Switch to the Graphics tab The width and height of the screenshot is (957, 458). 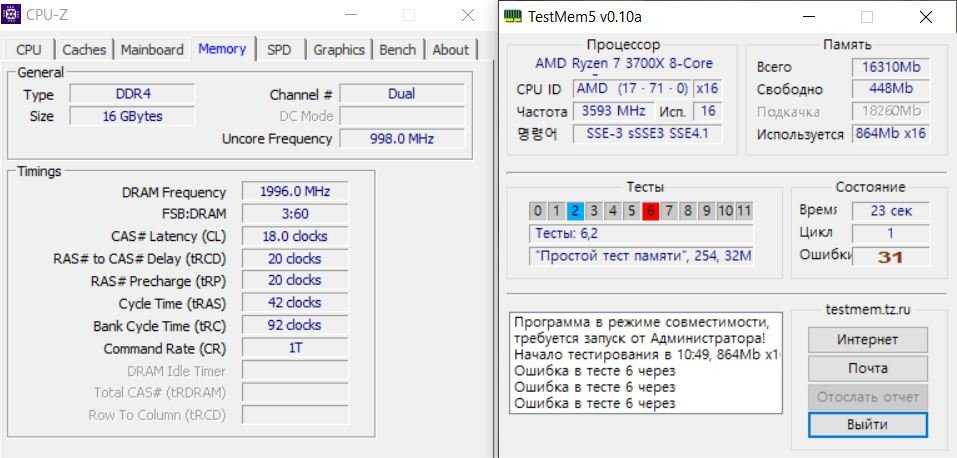(338, 50)
